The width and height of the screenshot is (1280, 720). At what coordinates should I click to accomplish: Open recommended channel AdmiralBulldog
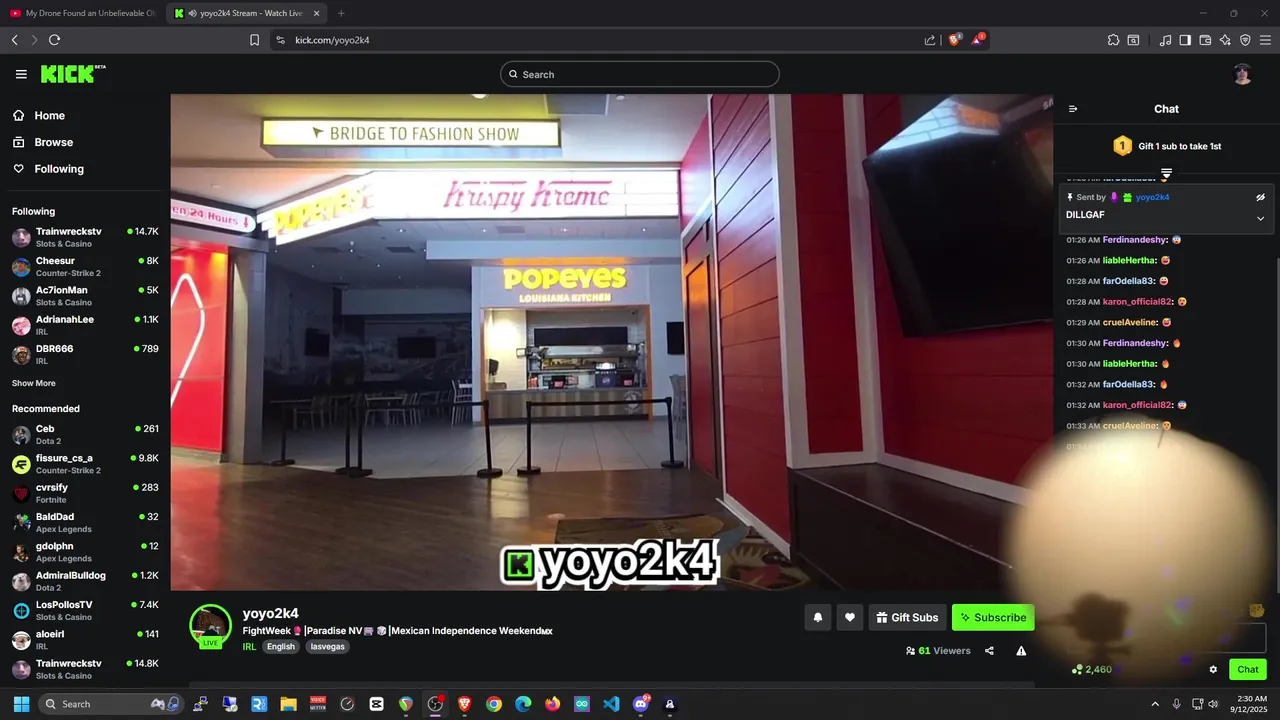coord(85,581)
